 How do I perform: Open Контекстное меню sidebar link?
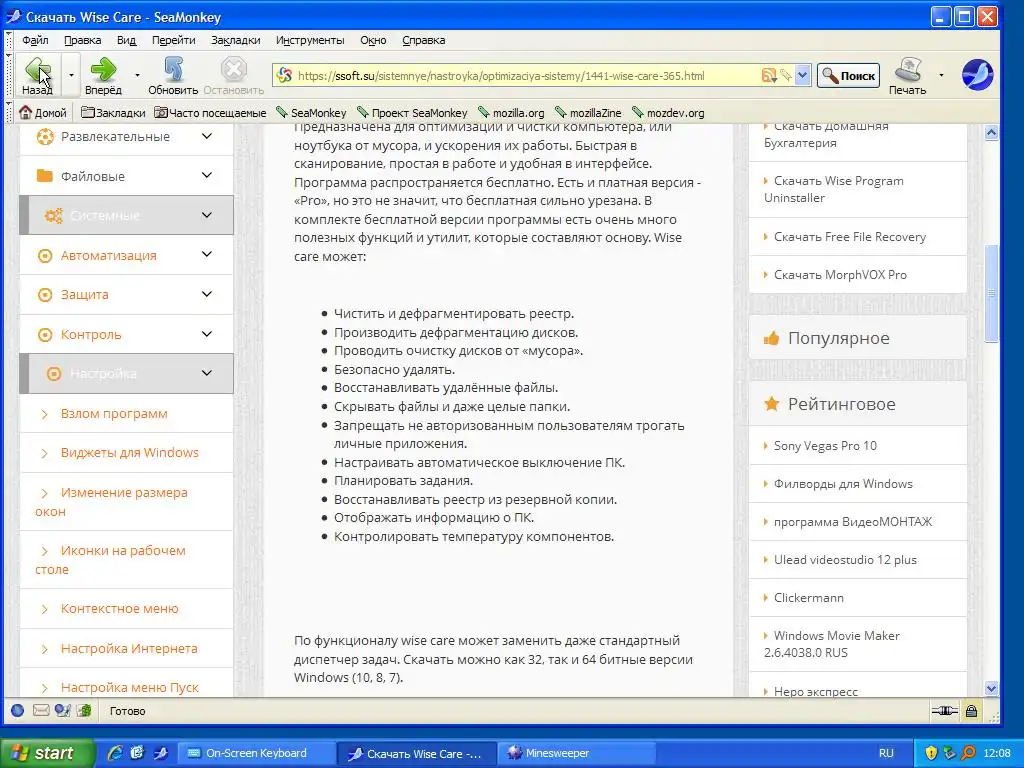[x=120, y=609]
